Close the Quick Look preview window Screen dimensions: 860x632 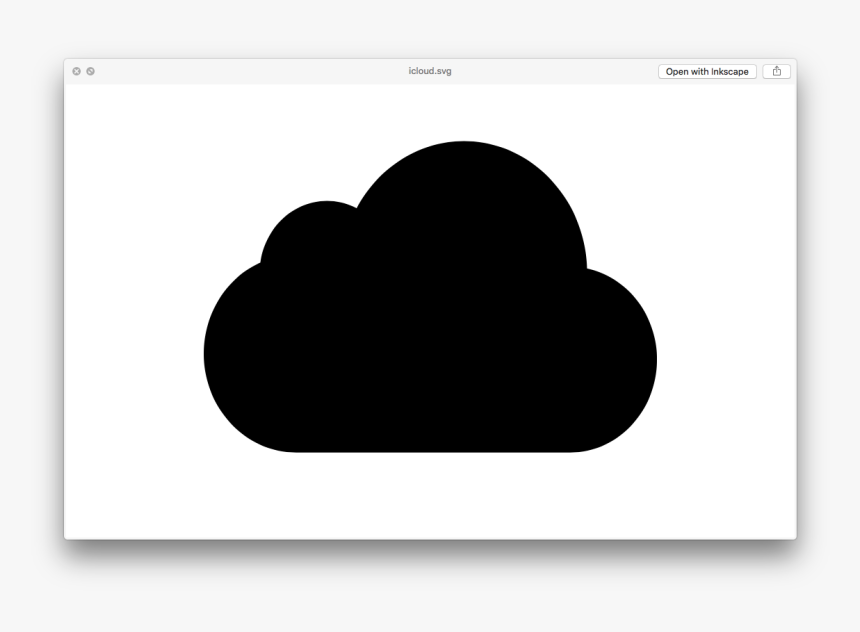(77, 71)
